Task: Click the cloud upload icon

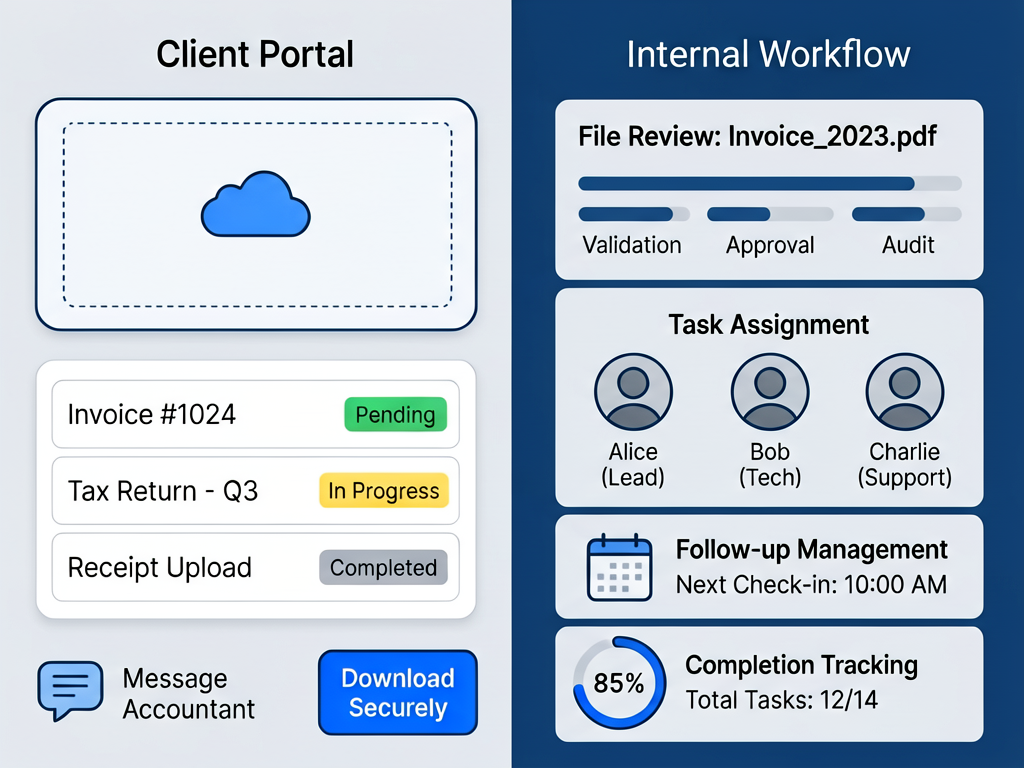Action: 256,204
